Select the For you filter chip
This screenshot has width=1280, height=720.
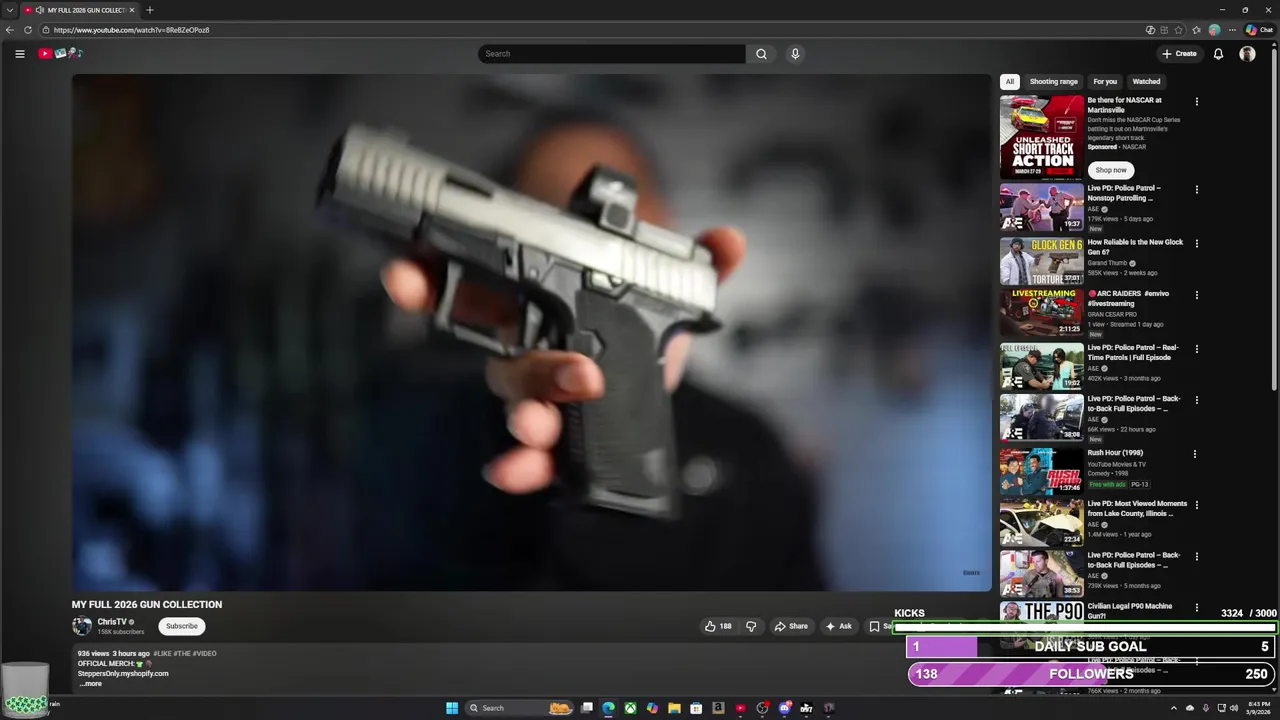coord(1105,82)
